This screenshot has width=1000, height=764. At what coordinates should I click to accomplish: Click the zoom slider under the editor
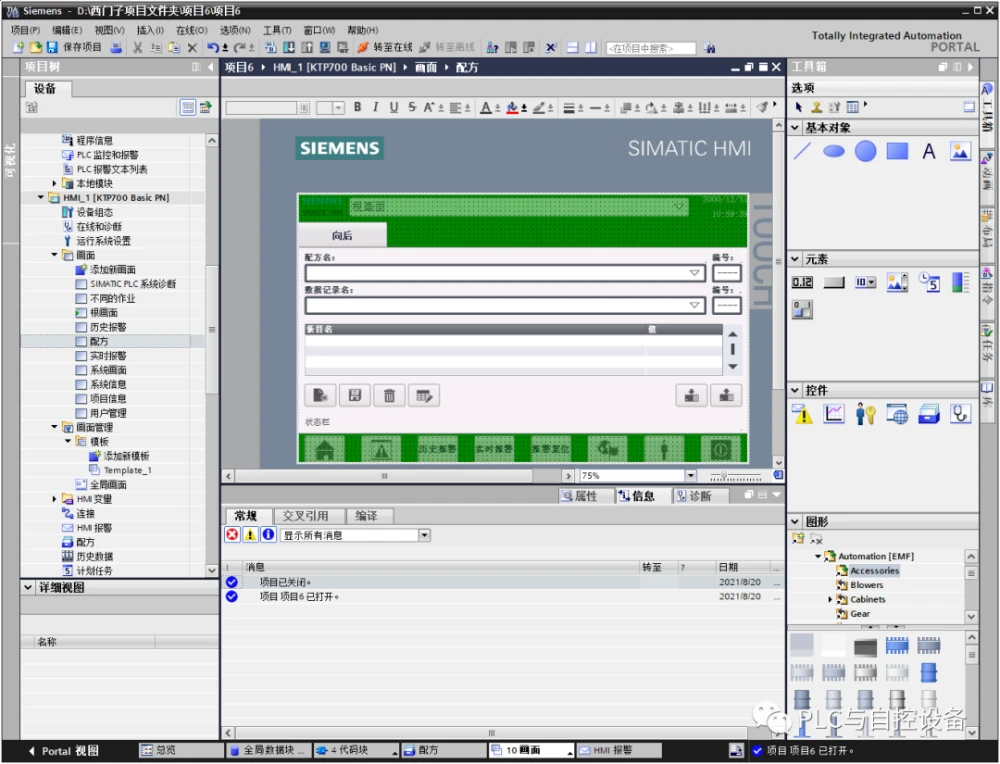tap(735, 476)
